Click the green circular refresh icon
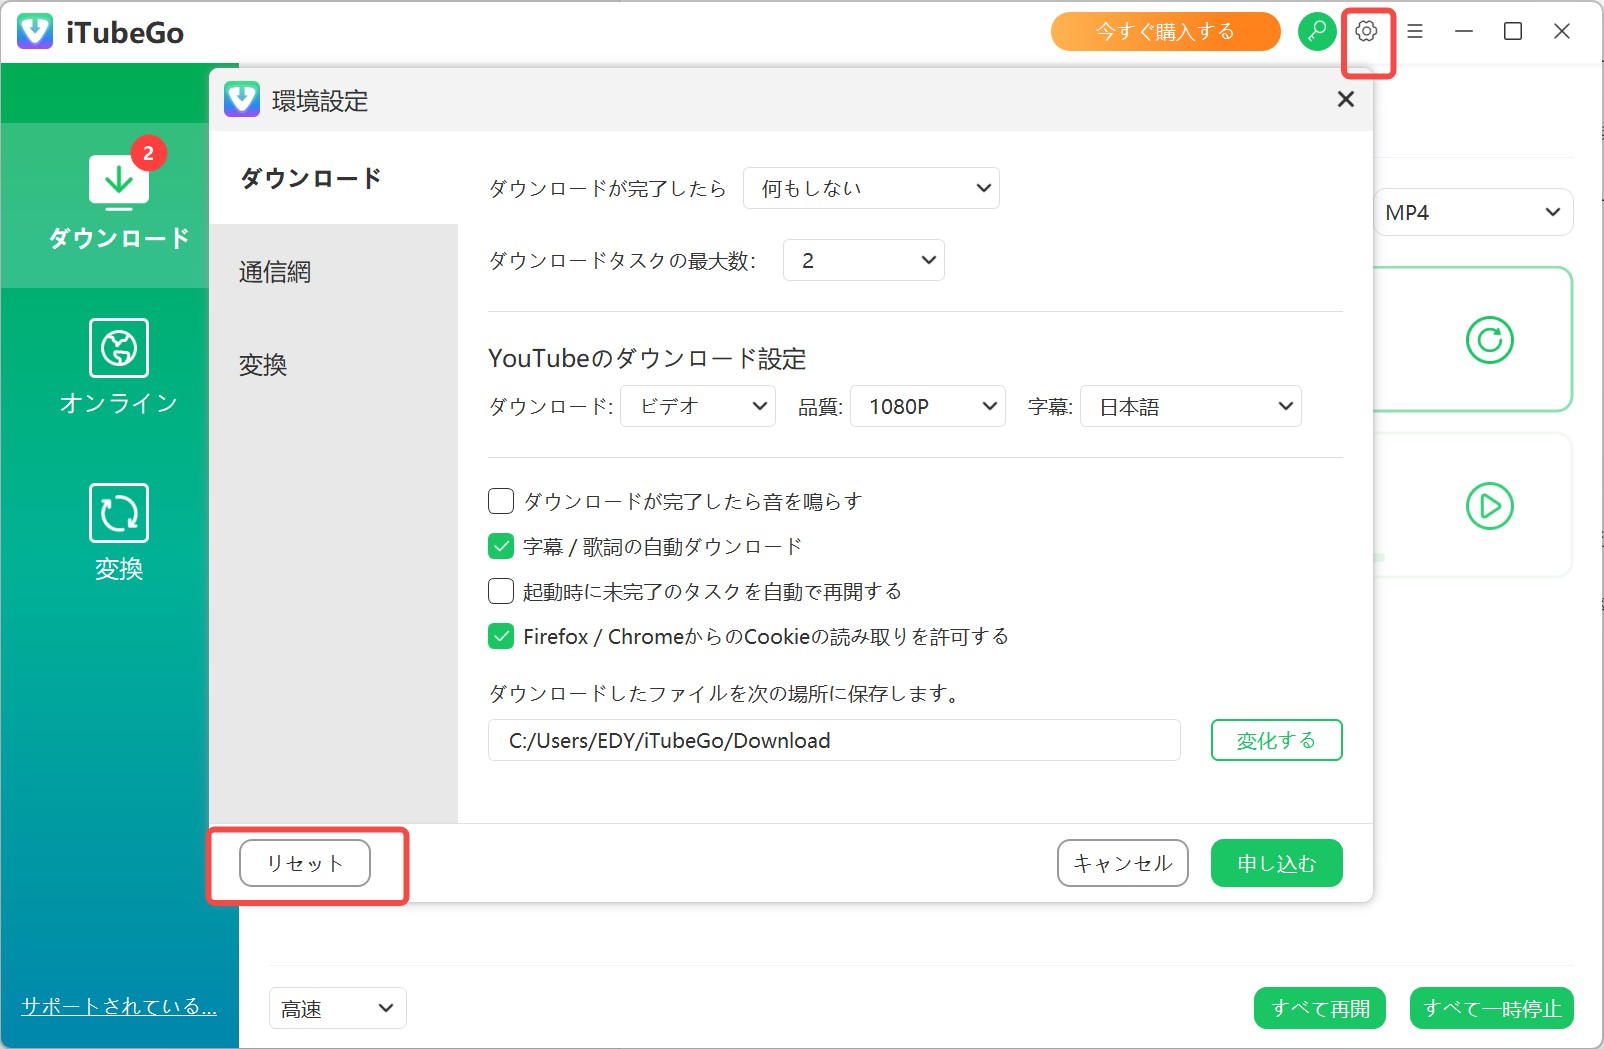This screenshot has width=1604, height=1049. tap(1489, 340)
